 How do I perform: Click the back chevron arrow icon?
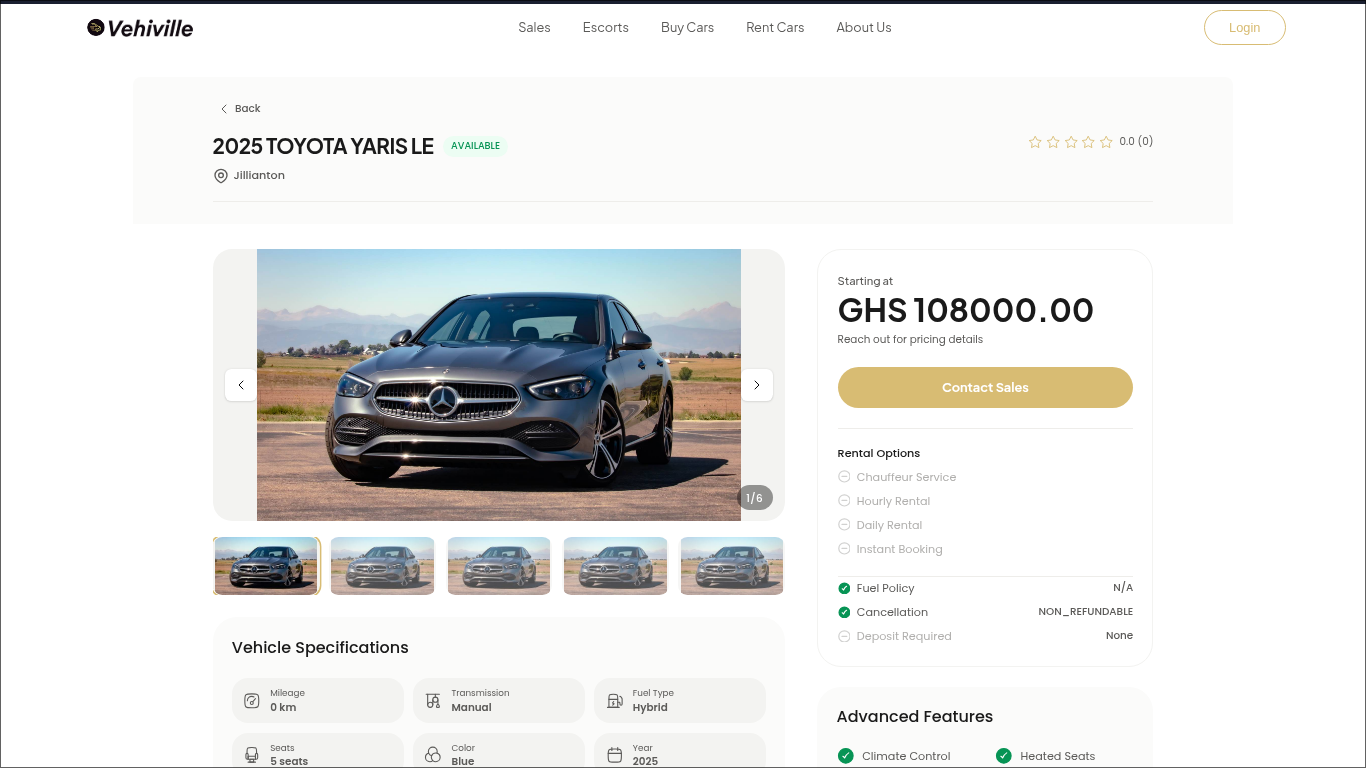point(224,109)
